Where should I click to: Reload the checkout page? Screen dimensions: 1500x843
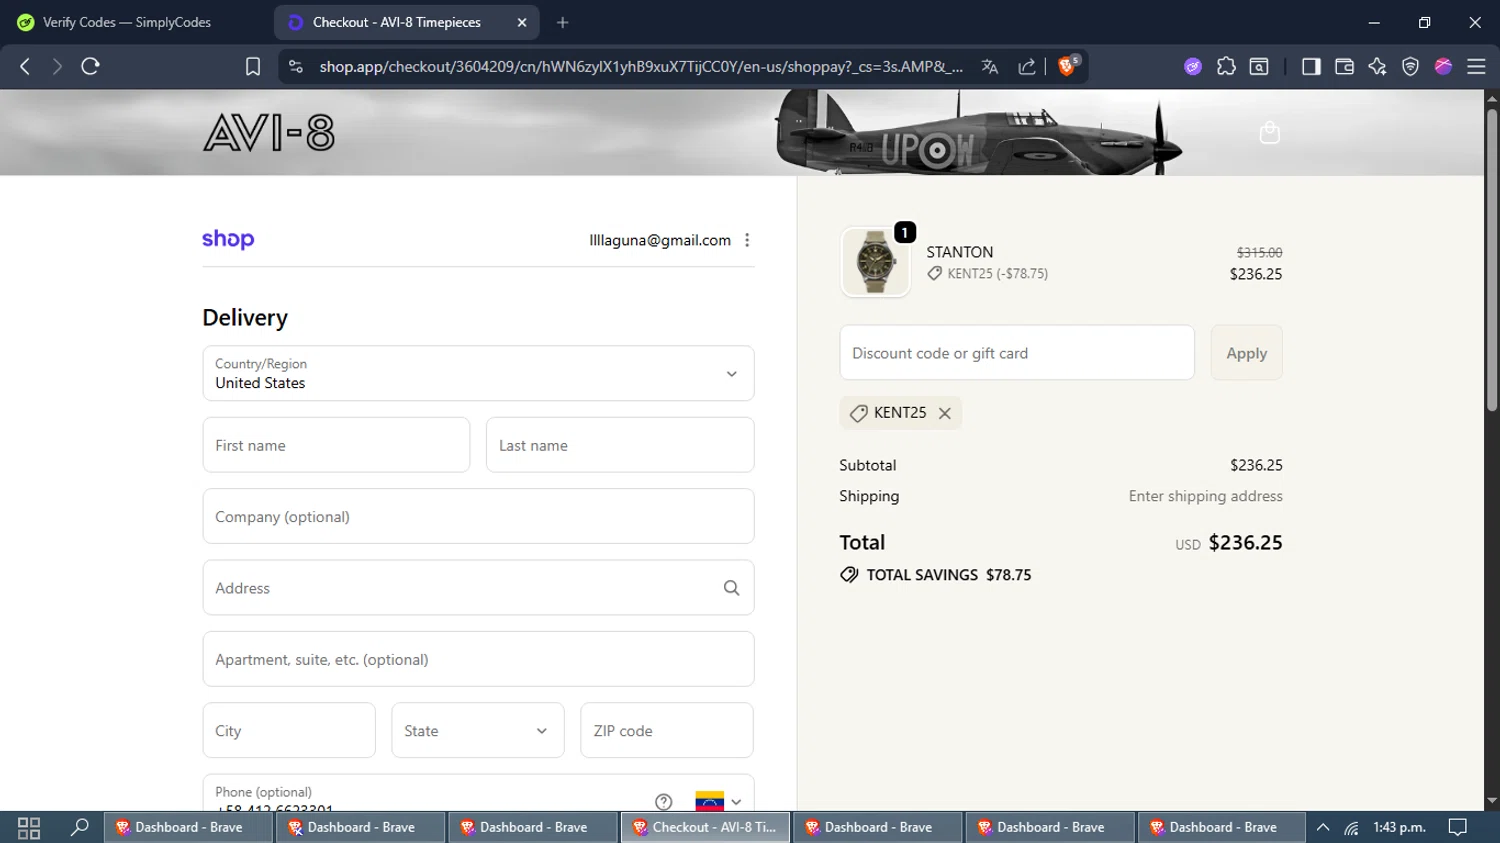click(x=90, y=66)
